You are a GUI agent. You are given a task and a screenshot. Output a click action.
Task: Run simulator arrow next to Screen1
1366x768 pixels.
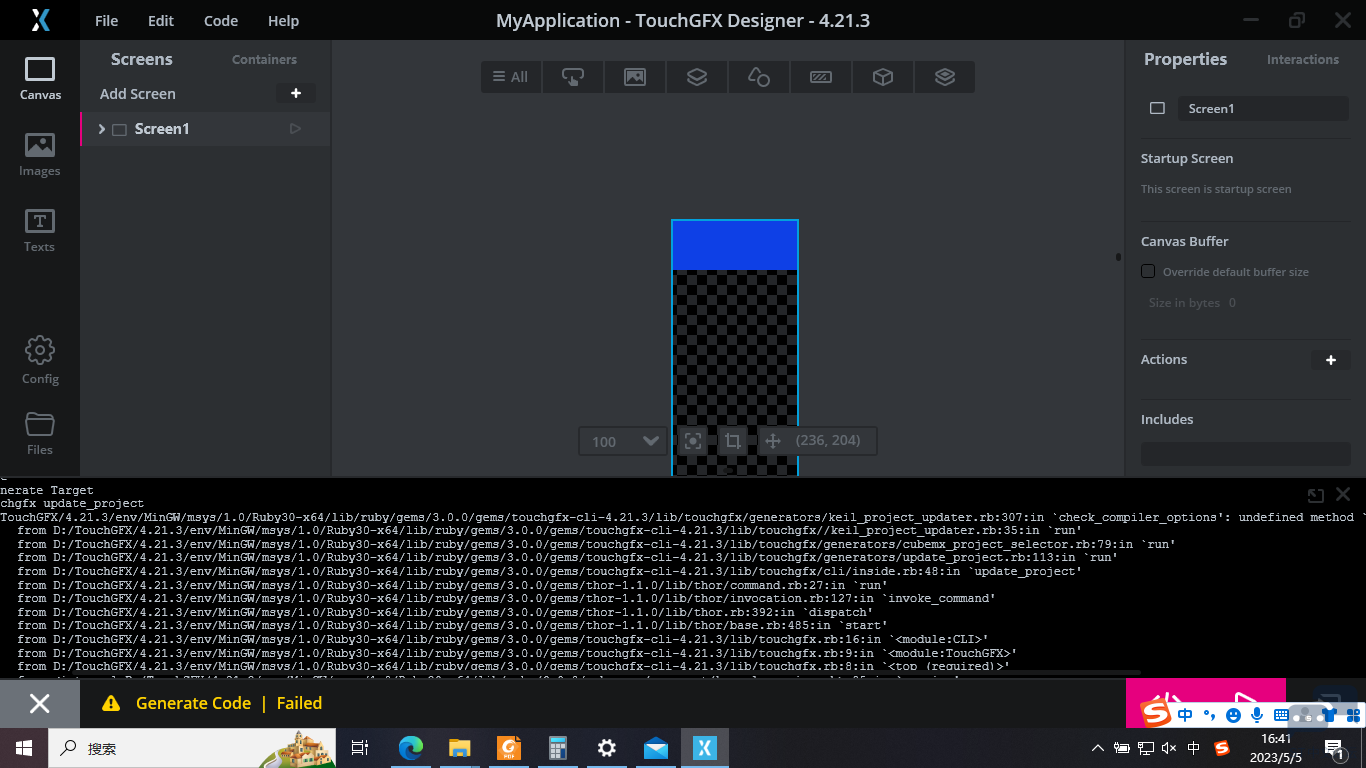pyautogui.click(x=295, y=128)
